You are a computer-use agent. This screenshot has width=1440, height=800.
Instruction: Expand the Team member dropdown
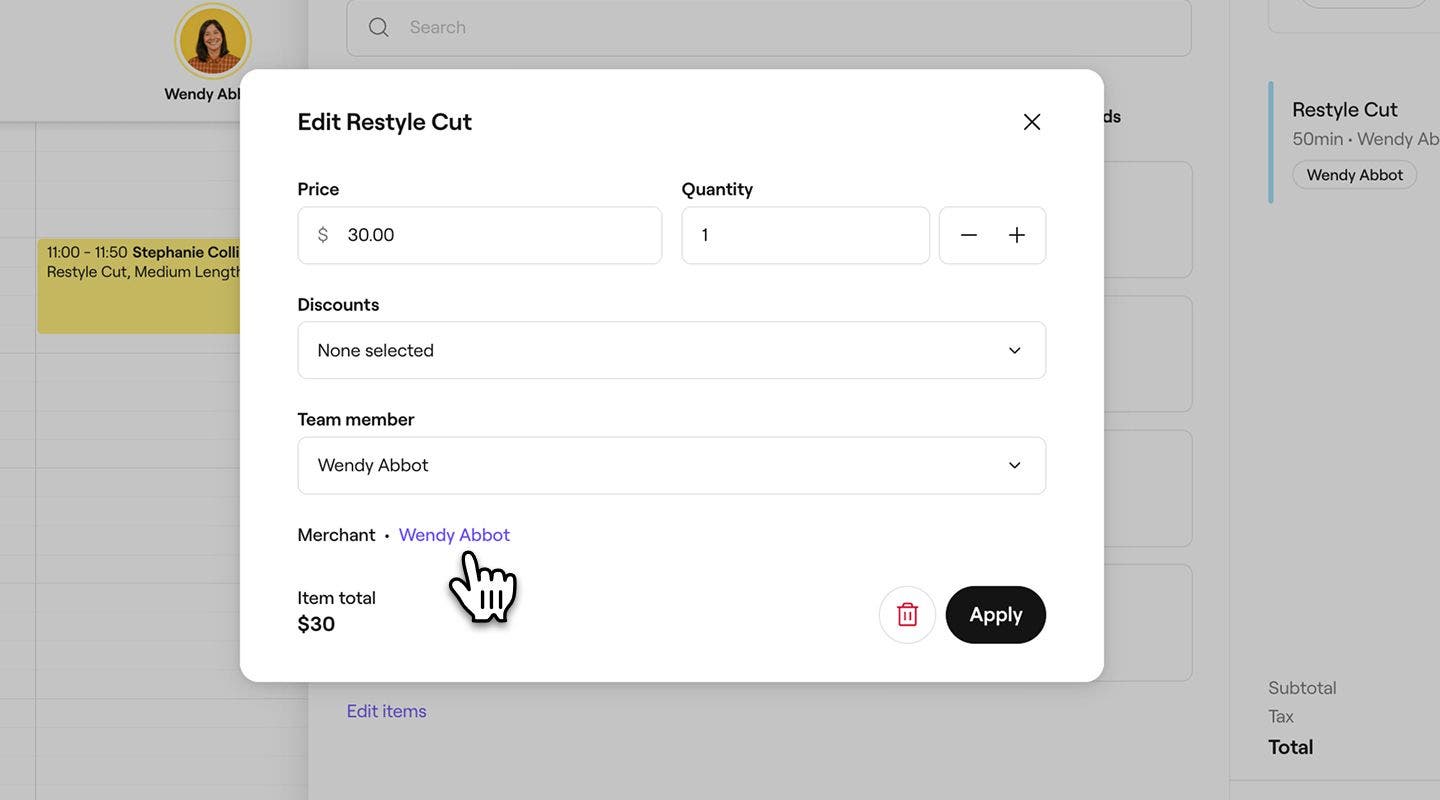click(x=672, y=462)
